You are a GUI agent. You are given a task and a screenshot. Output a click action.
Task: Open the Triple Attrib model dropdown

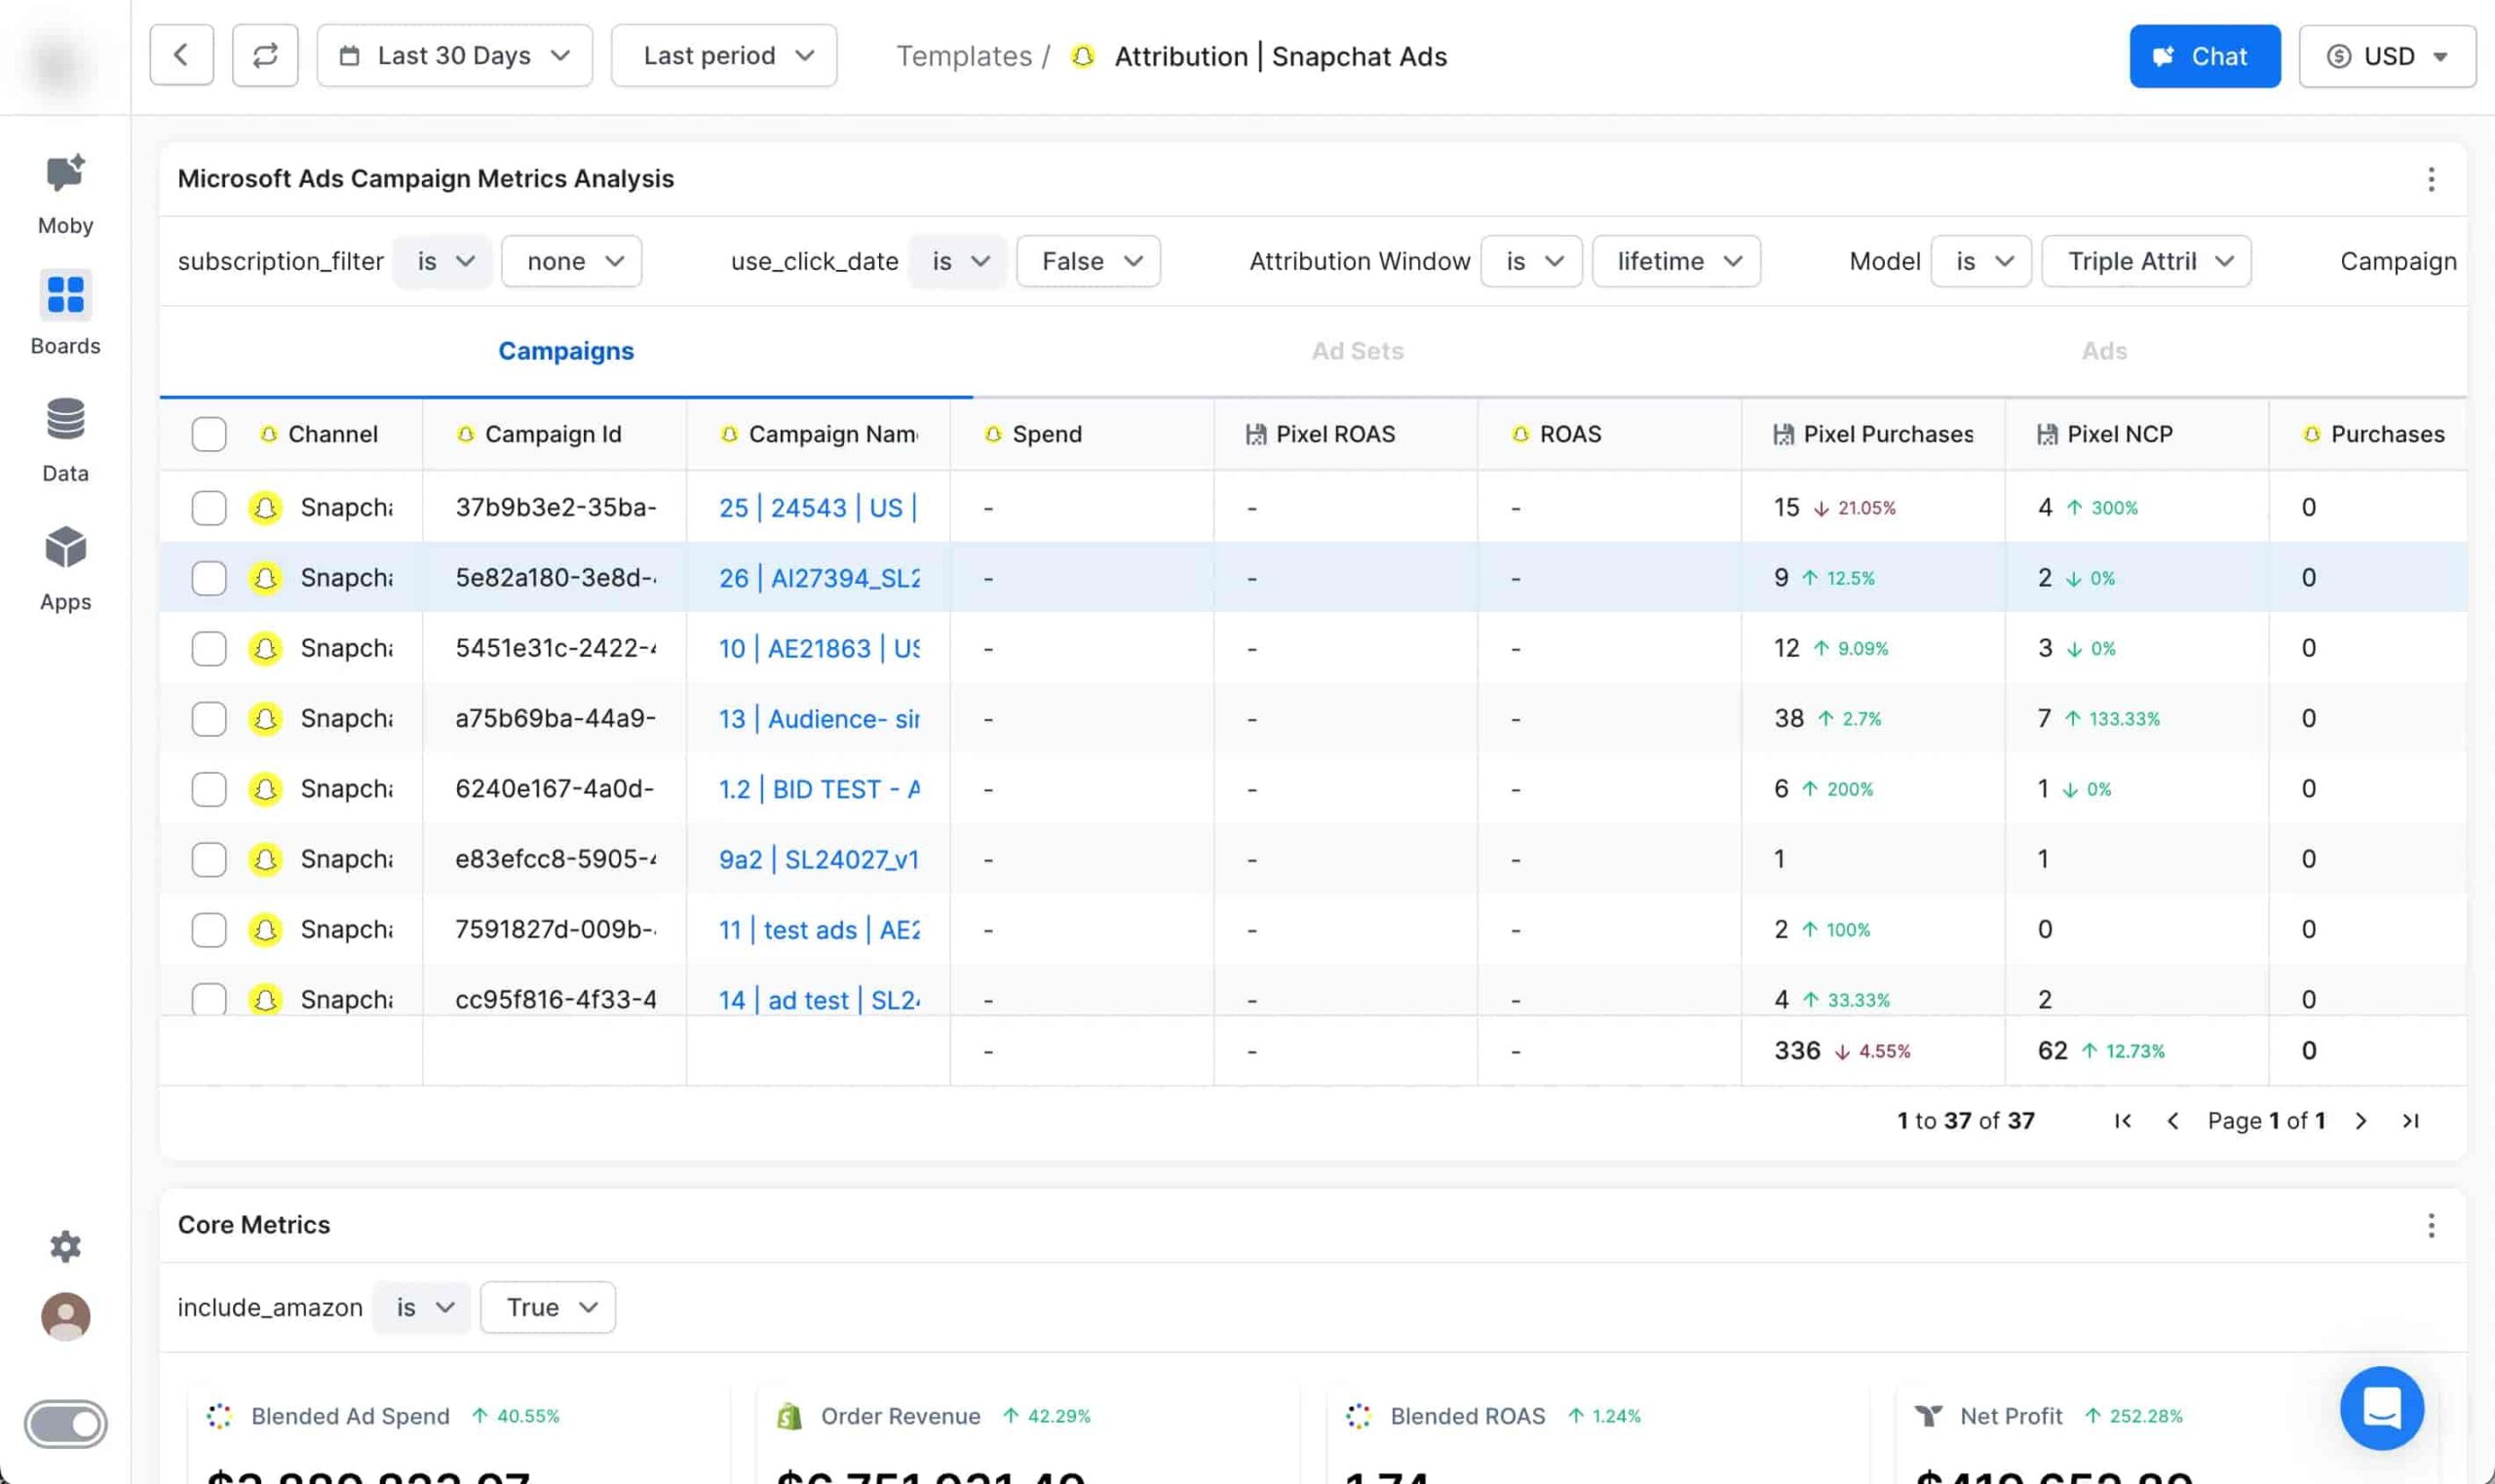pos(2145,261)
